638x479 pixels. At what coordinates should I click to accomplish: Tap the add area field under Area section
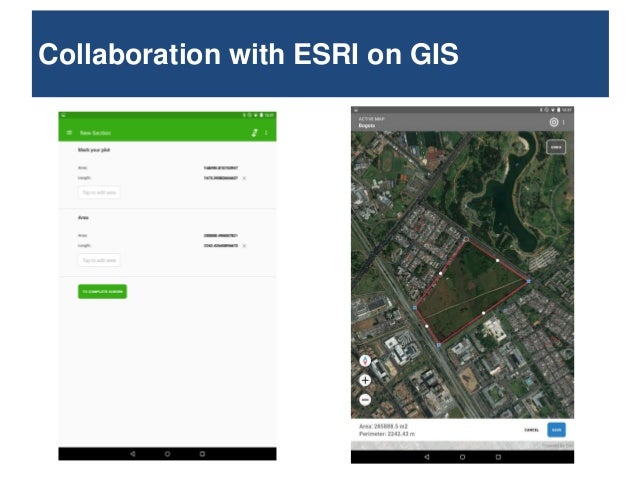click(99, 260)
